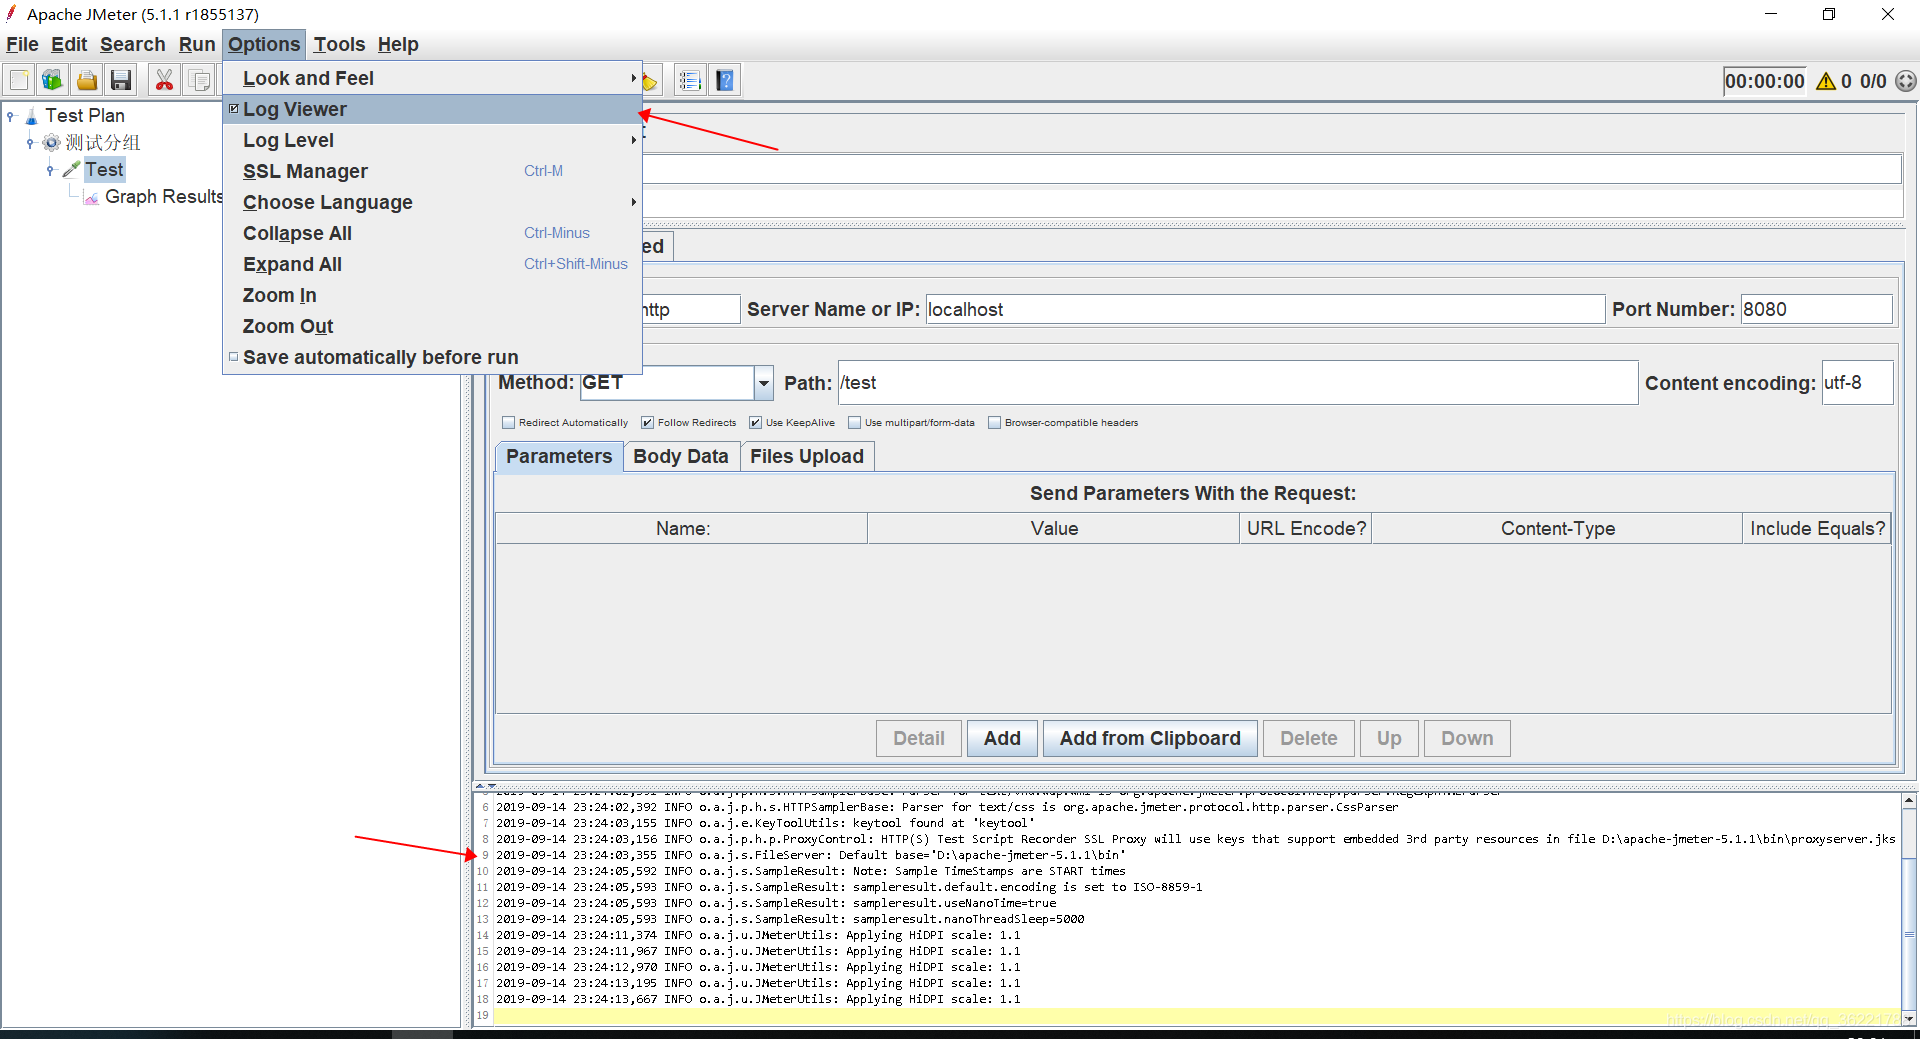
Task: Click the URL Encode? column header
Action: tap(1306, 528)
